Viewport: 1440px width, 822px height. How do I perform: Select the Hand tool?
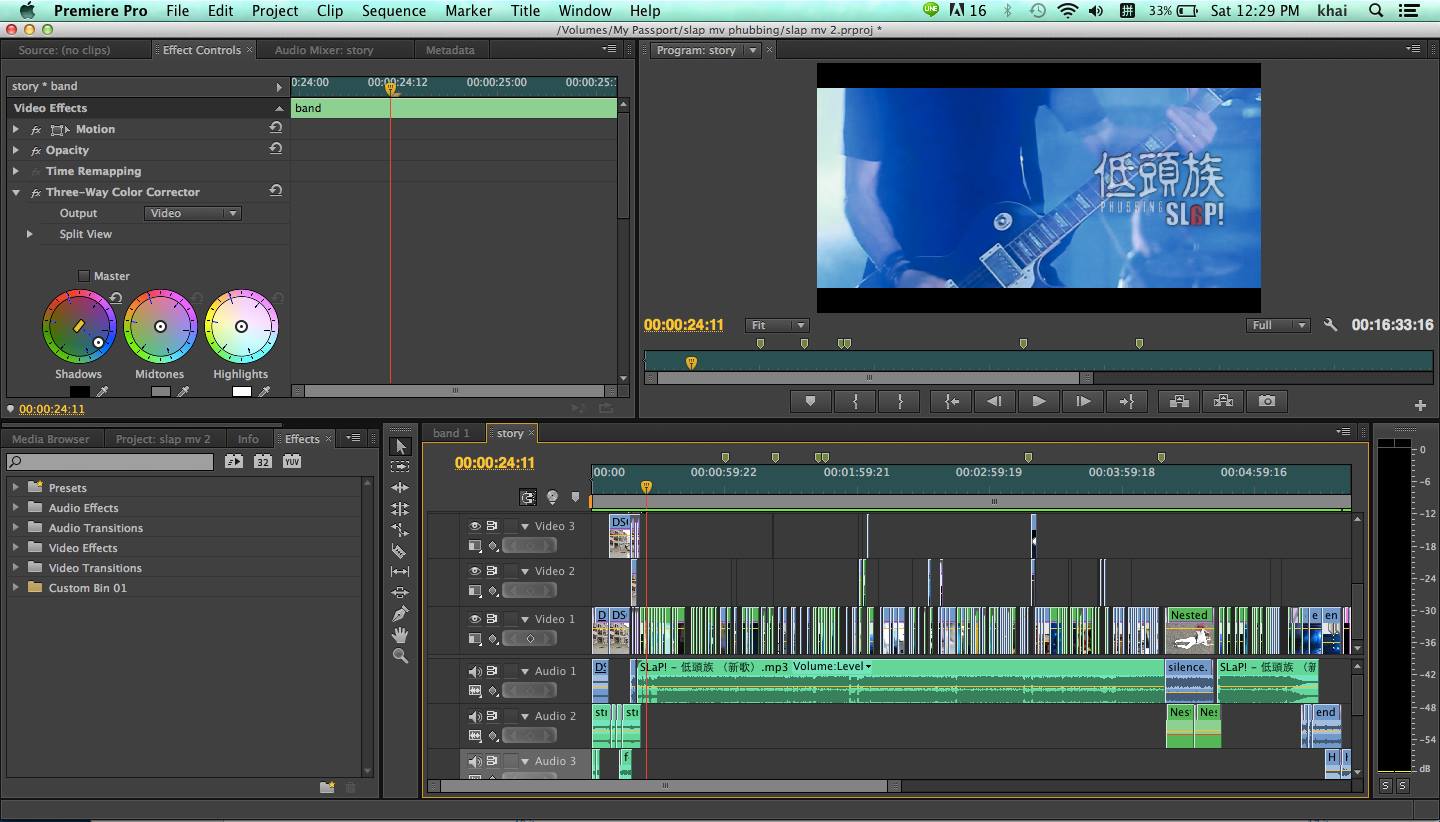[400, 635]
